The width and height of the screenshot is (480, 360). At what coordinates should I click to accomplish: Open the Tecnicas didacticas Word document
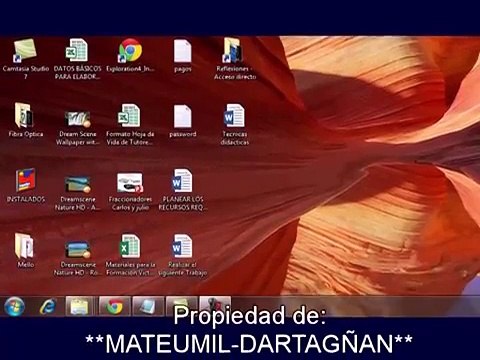235,124
